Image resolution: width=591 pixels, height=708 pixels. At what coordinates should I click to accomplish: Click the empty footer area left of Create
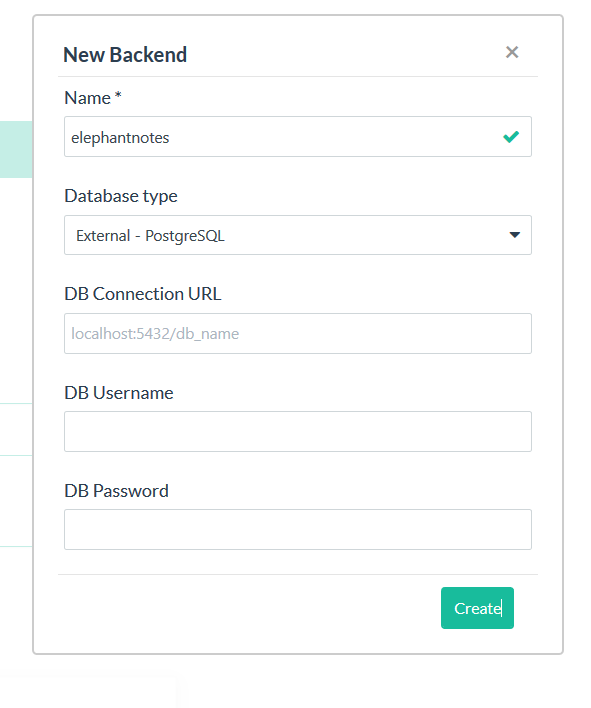[249, 608]
